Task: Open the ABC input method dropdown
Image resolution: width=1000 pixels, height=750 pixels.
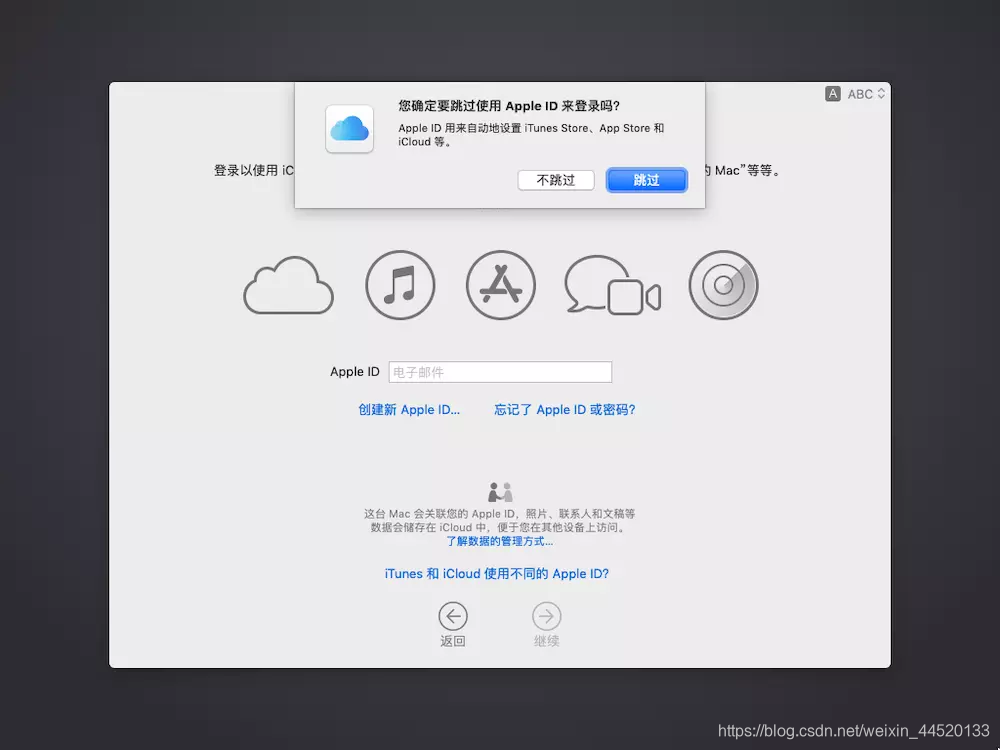Action: [866, 94]
